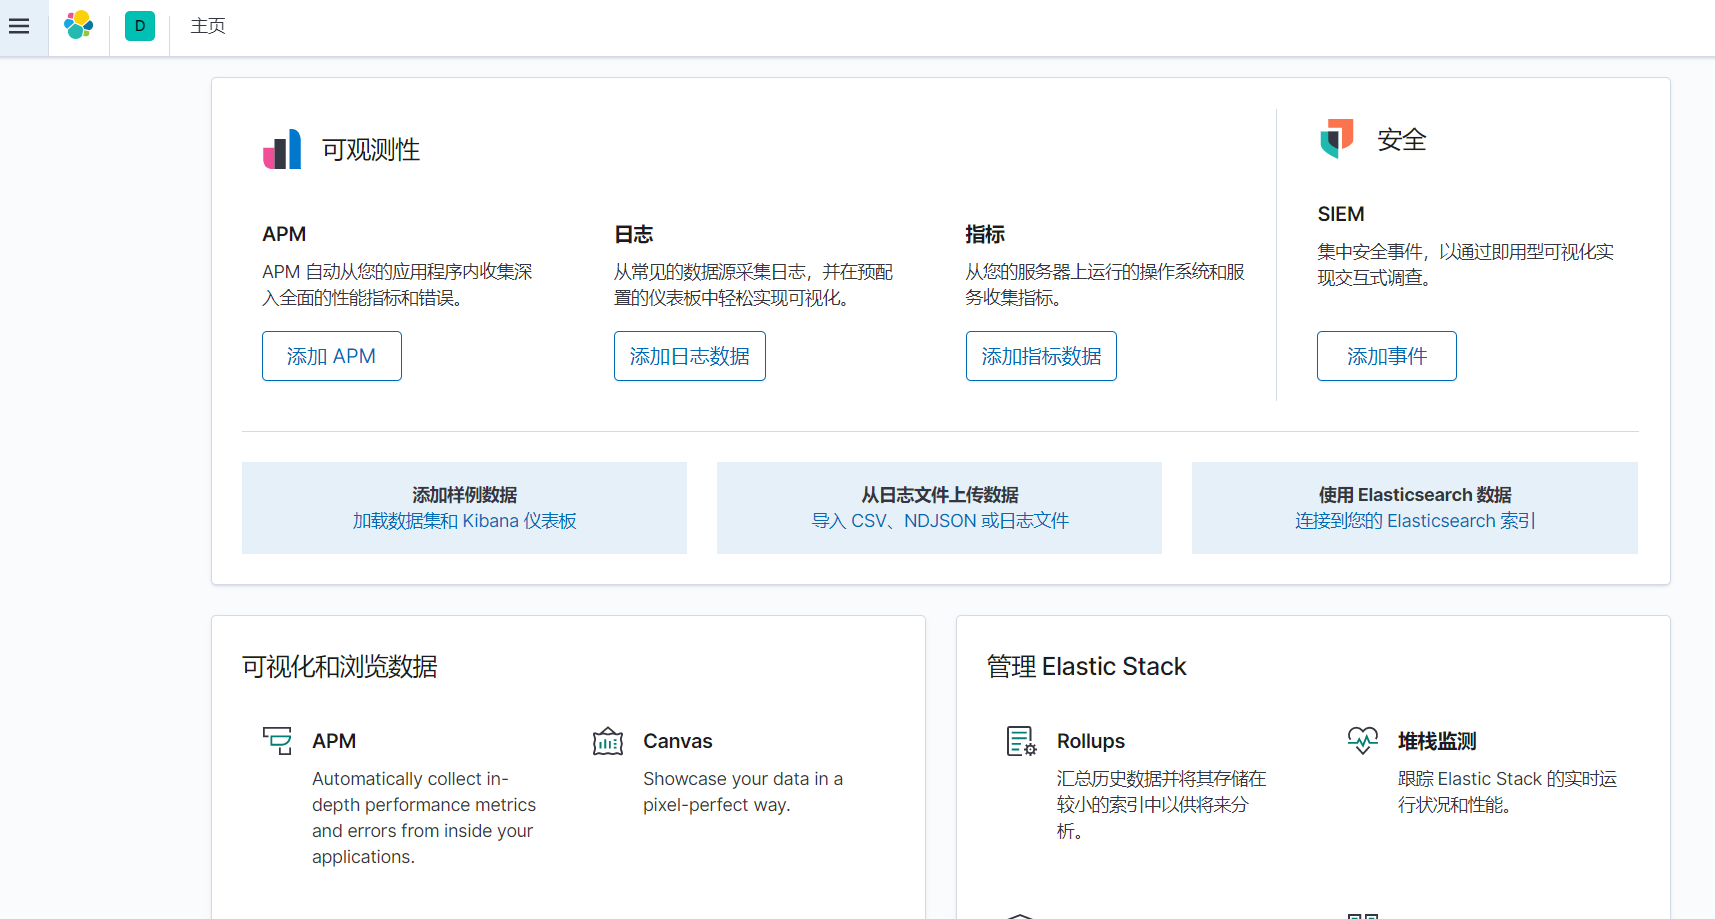Click the 添加事件 button
Image resolution: width=1715 pixels, height=919 pixels.
click(1387, 356)
